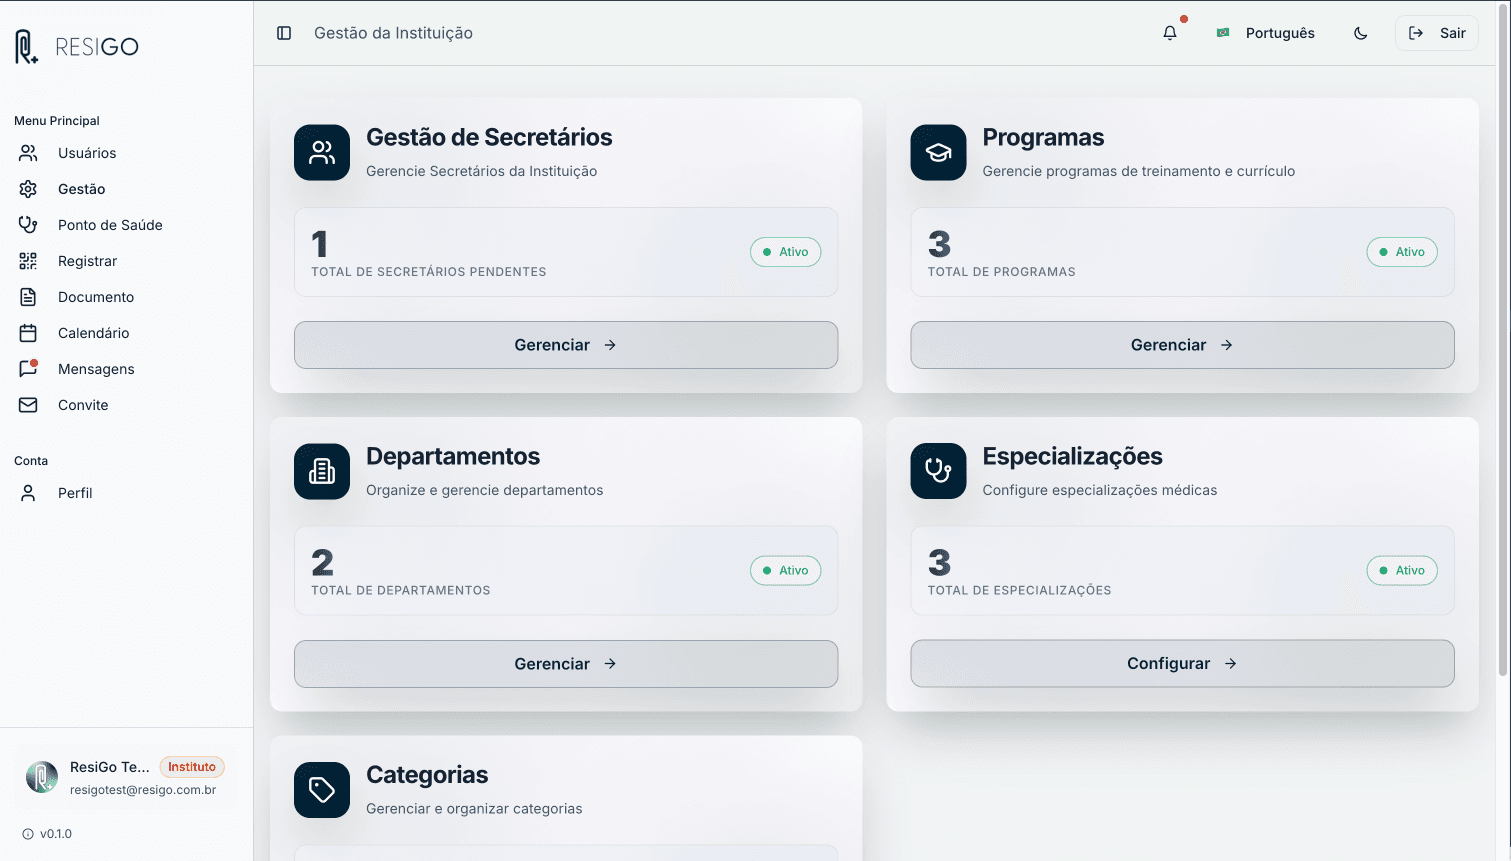Image resolution: width=1511 pixels, height=861 pixels.
Task: Click the Gestão de Secretários card icon
Action: 322,152
